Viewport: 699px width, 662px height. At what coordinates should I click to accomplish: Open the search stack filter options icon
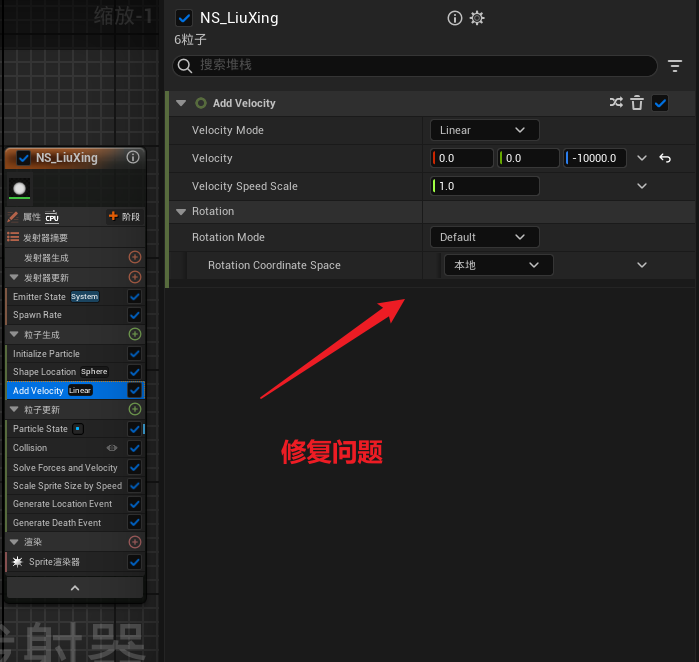[x=675, y=66]
